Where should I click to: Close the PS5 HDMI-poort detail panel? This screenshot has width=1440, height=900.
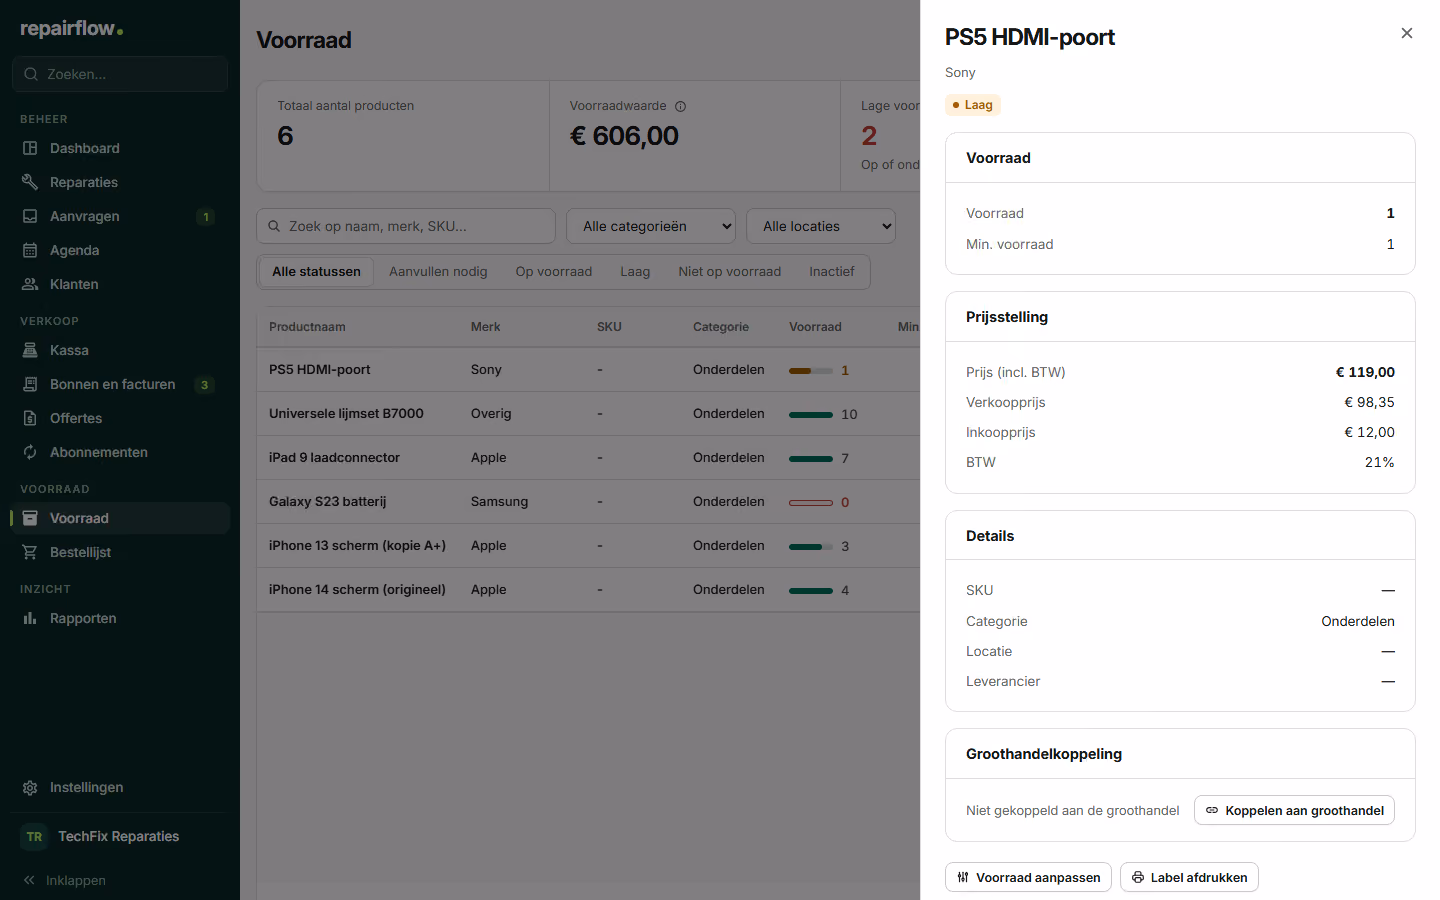pos(1407,33)
